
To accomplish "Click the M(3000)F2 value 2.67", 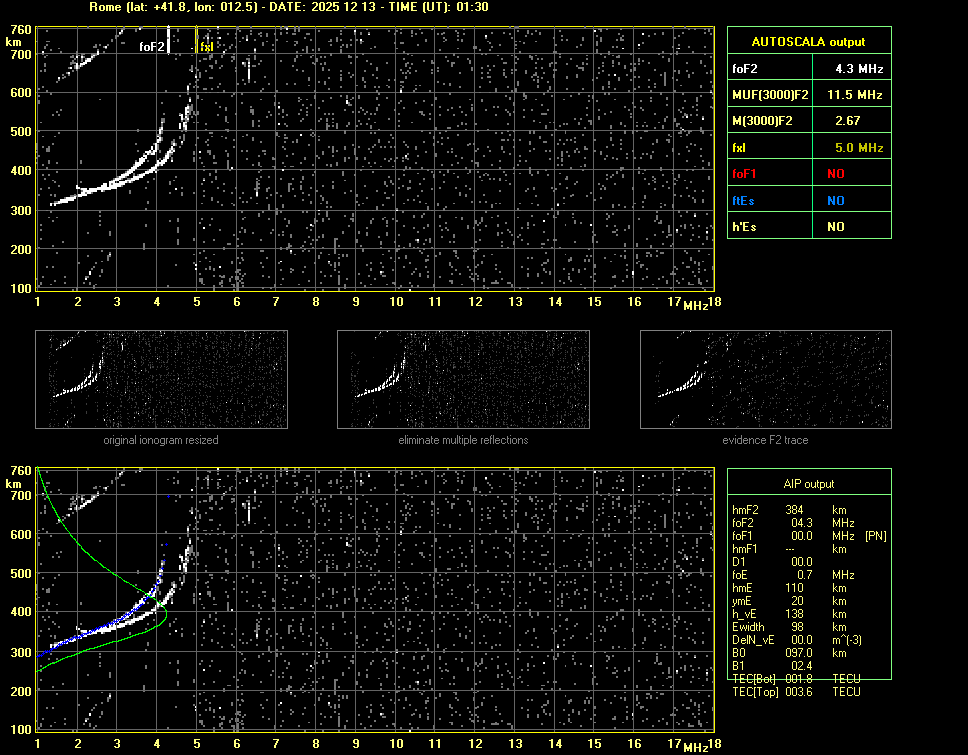I will (849, 121).
